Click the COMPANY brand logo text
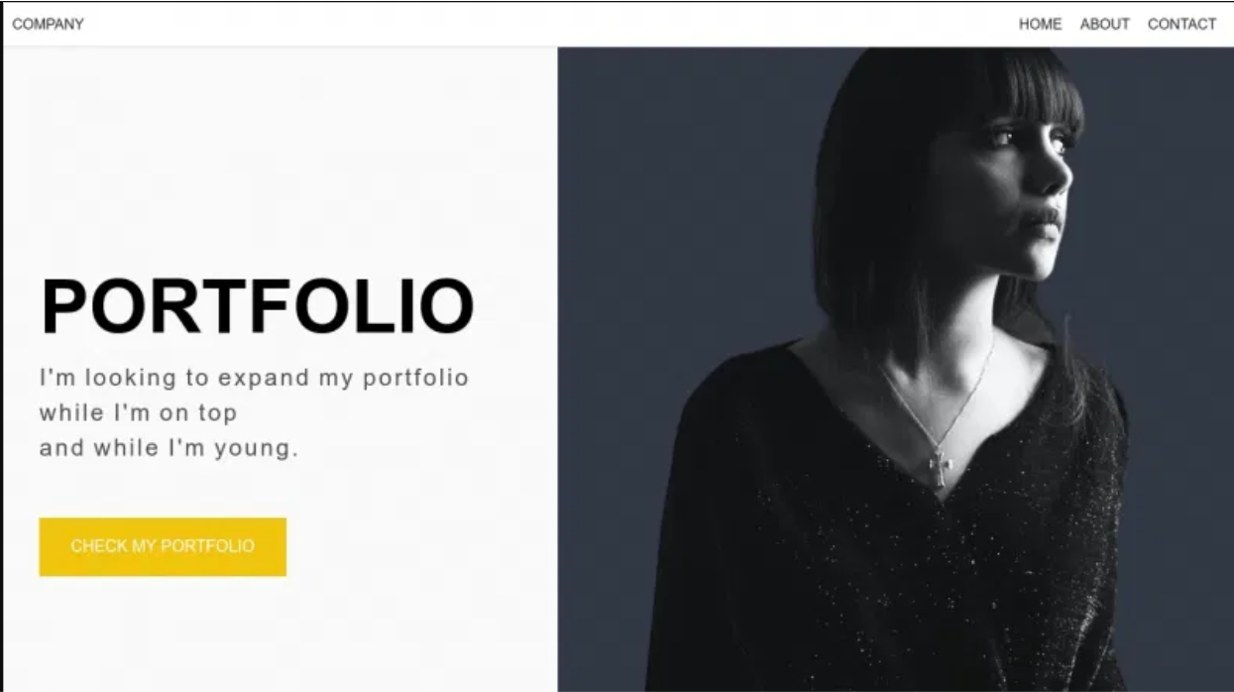This screenshot has width=1234, height=692. tap(48, 24)
